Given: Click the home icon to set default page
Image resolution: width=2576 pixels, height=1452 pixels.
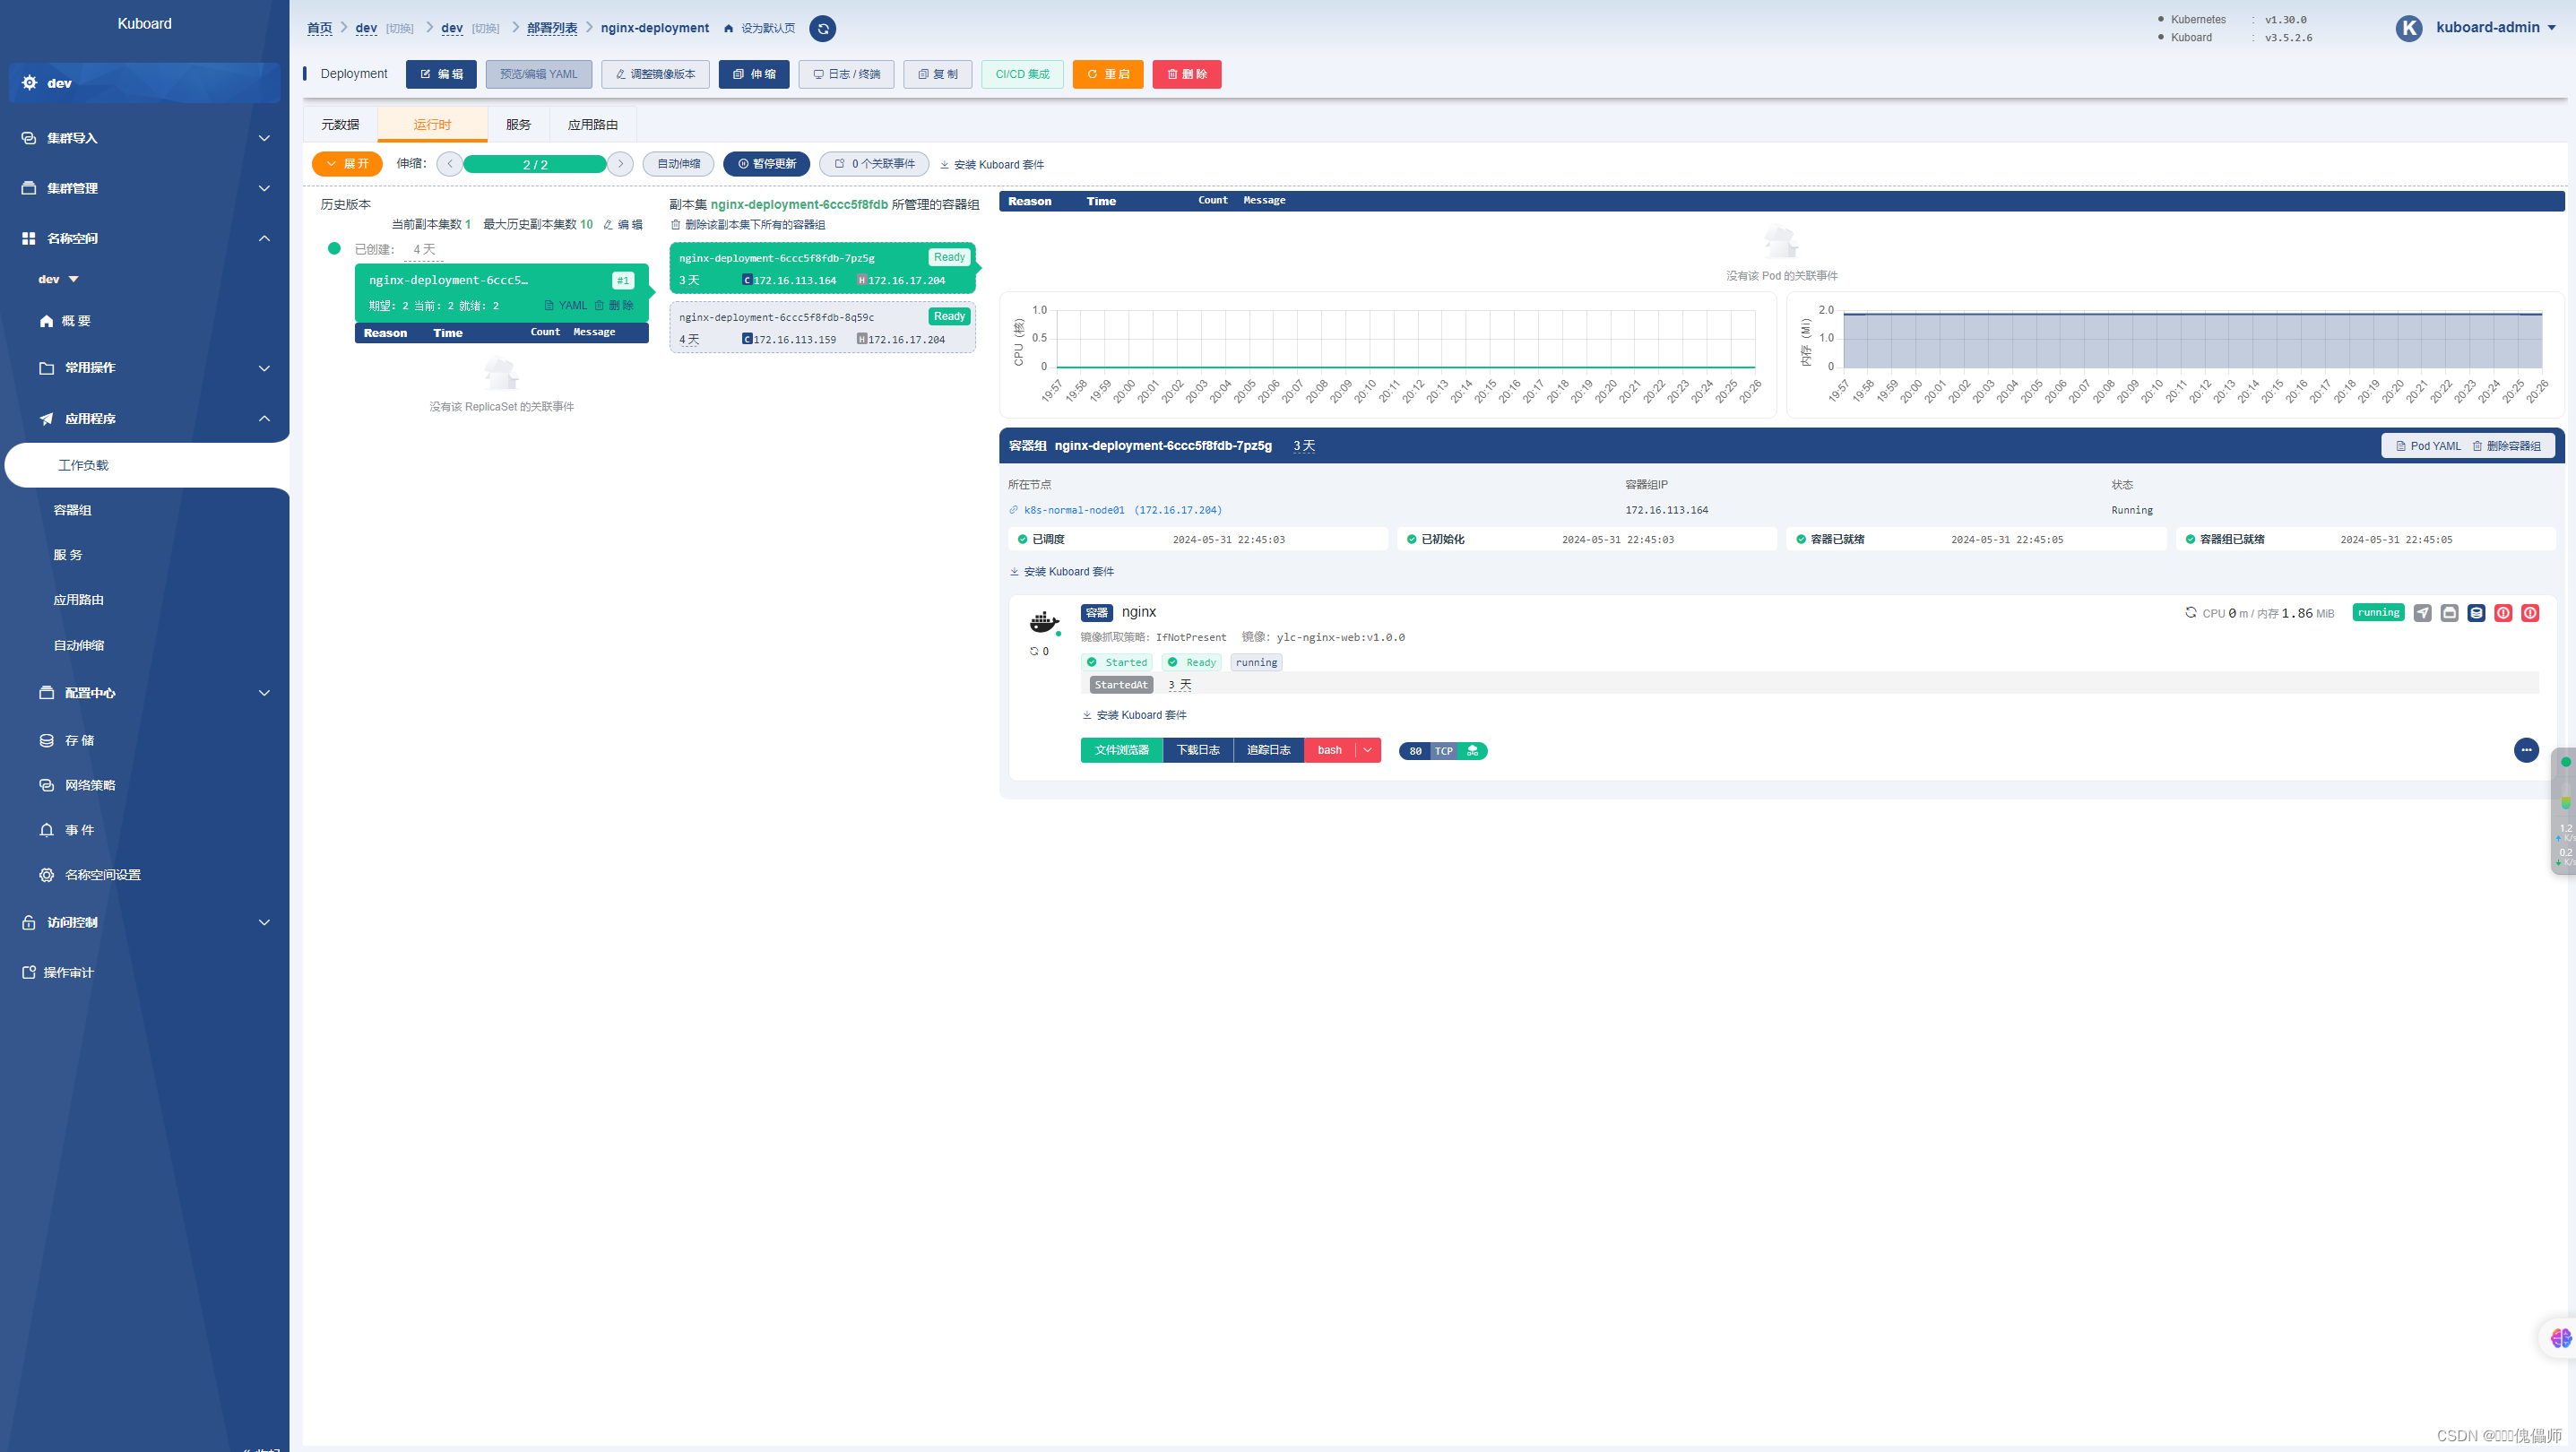Looking at the screenshot, I should pyautogui.click(x=727, y=28).
